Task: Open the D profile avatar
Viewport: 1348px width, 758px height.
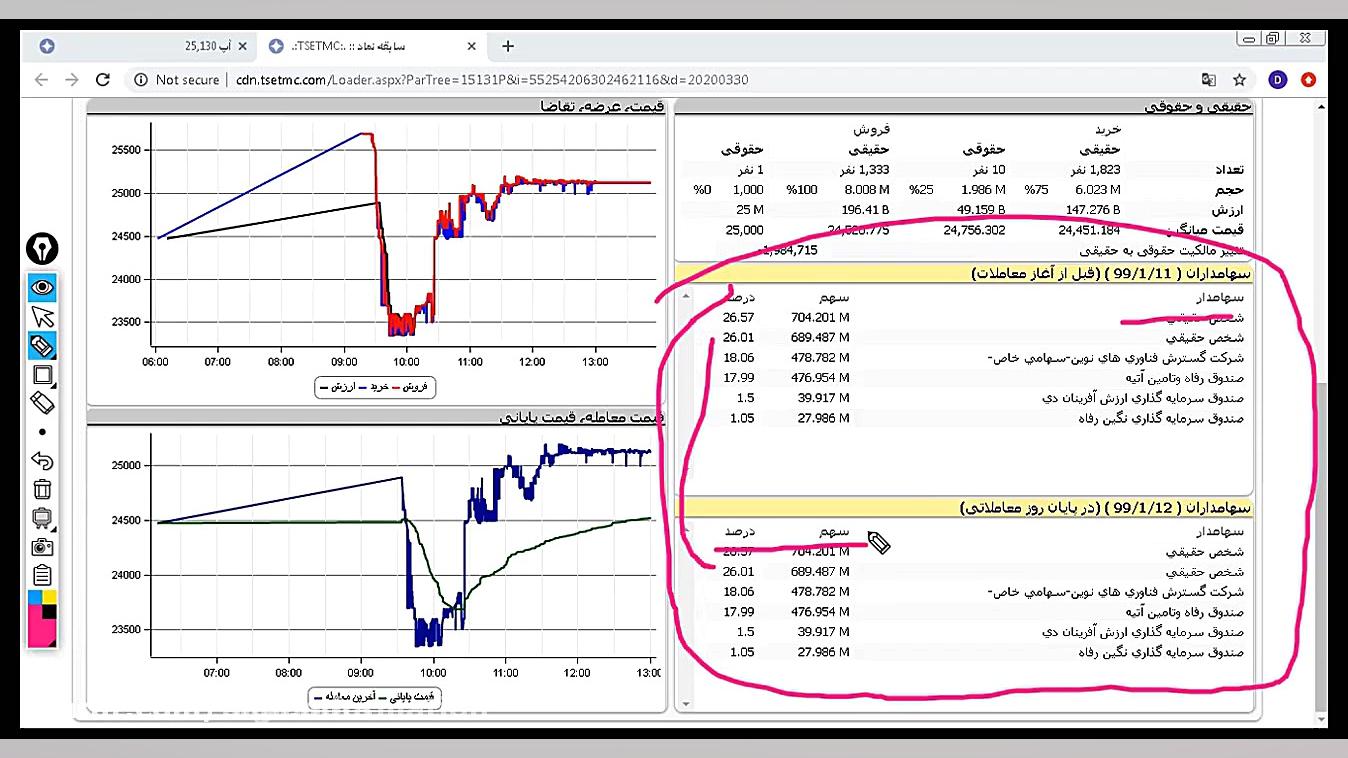Action: [1277, 80]
